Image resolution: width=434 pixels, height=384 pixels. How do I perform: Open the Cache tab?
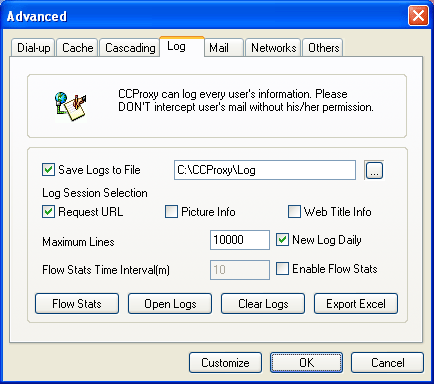pyautogui.click(x=77, y=48)
